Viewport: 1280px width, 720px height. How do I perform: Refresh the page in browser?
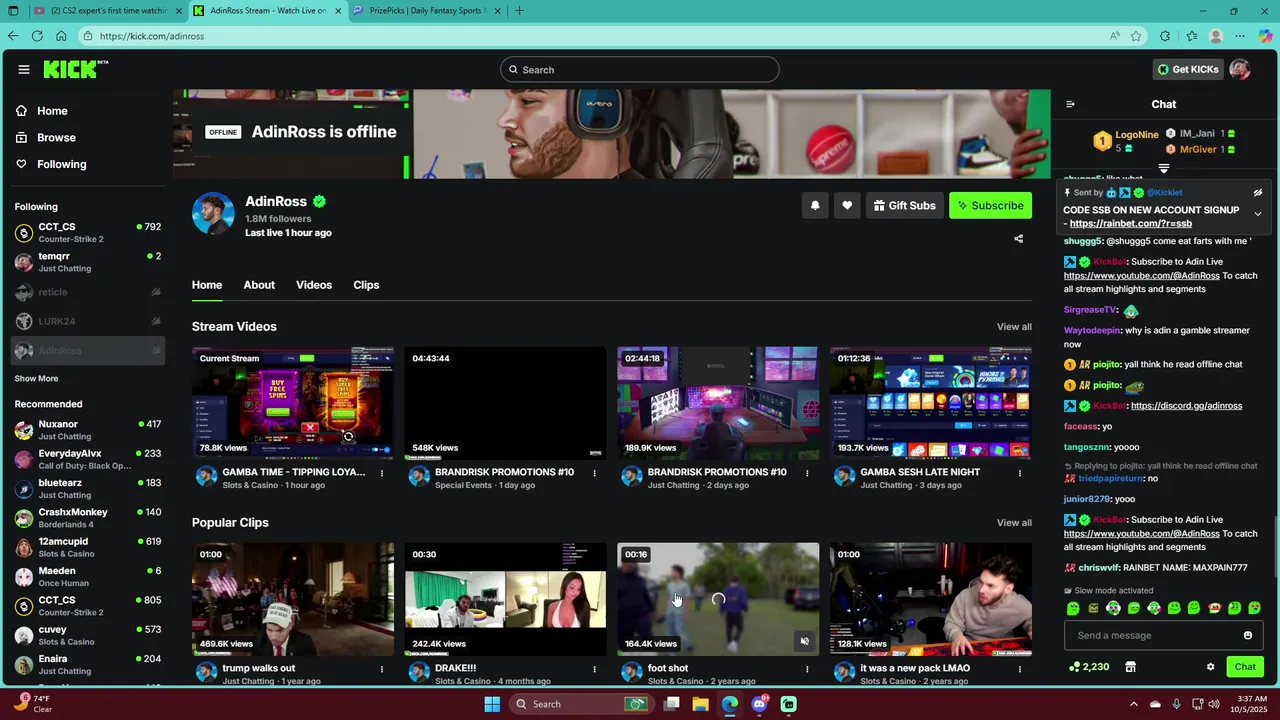[37, 36]
